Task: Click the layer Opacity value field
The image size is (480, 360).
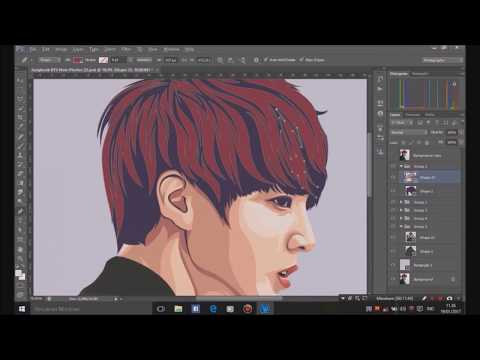Action: 452,132
